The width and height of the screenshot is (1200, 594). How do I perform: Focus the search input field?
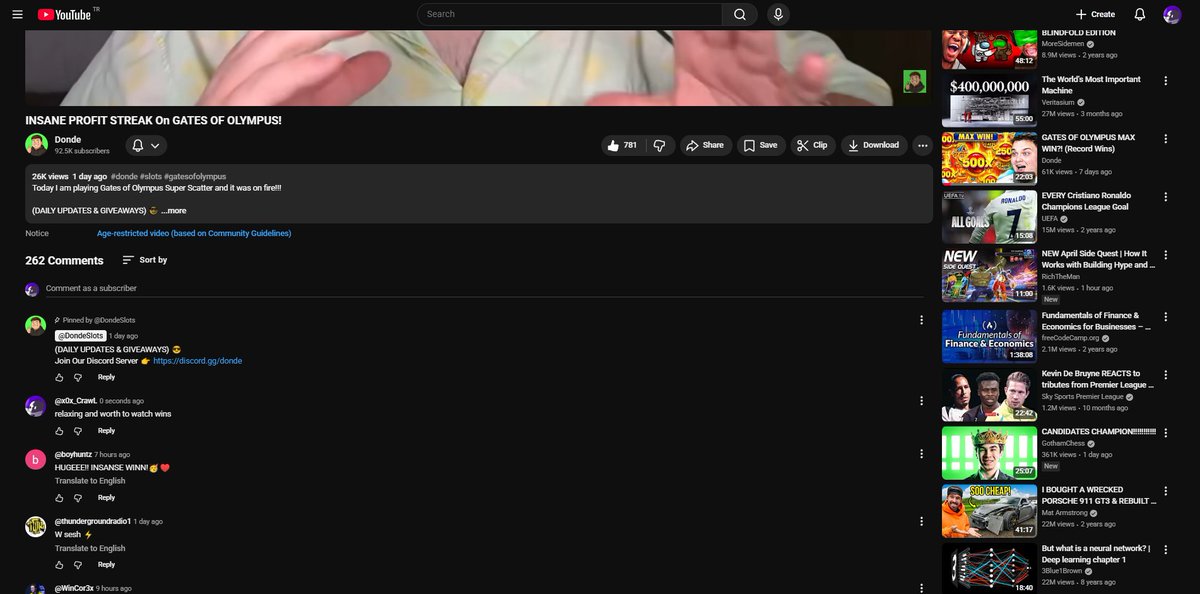[x=570, y=14]
